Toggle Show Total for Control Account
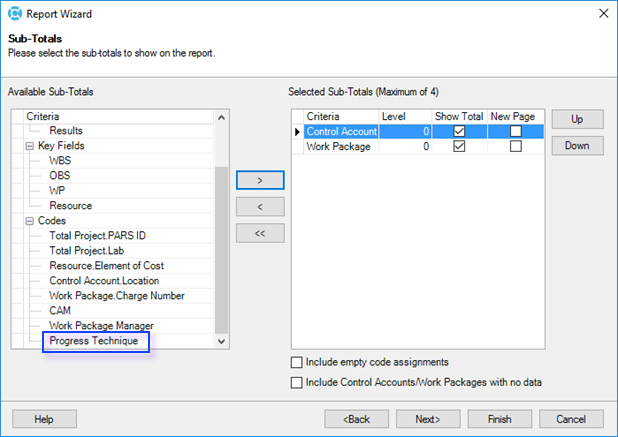The height and width of the screenshot is (437, 618). pos(459,131)
